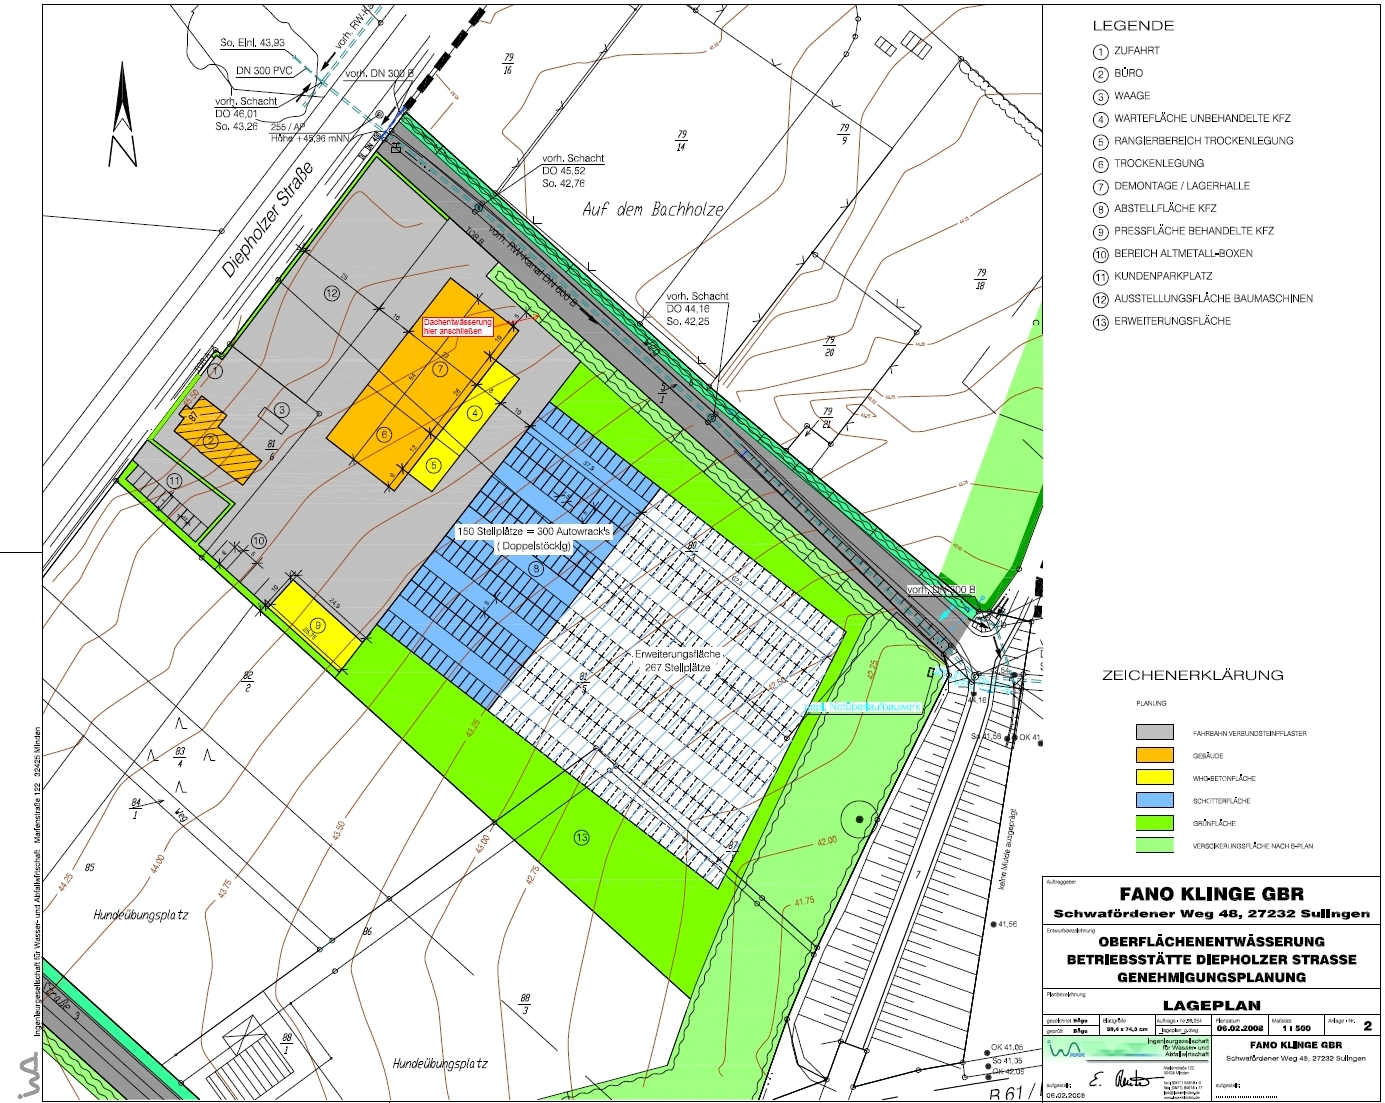Select the tree circle symbol in the infiltration strip
Viewport: 1385px width, 1103px height.
(859, 820)
